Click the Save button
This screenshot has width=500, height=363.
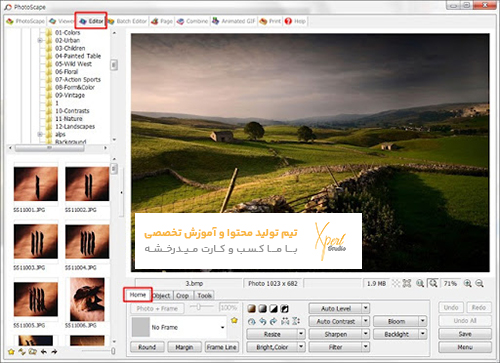click(465, 334)
